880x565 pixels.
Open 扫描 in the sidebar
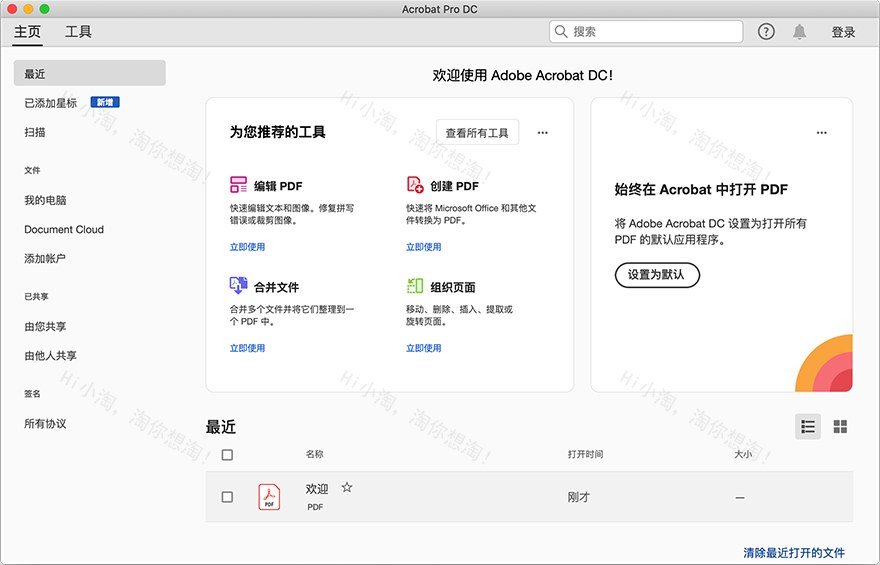pyautogui.click(x=35, y=132)
